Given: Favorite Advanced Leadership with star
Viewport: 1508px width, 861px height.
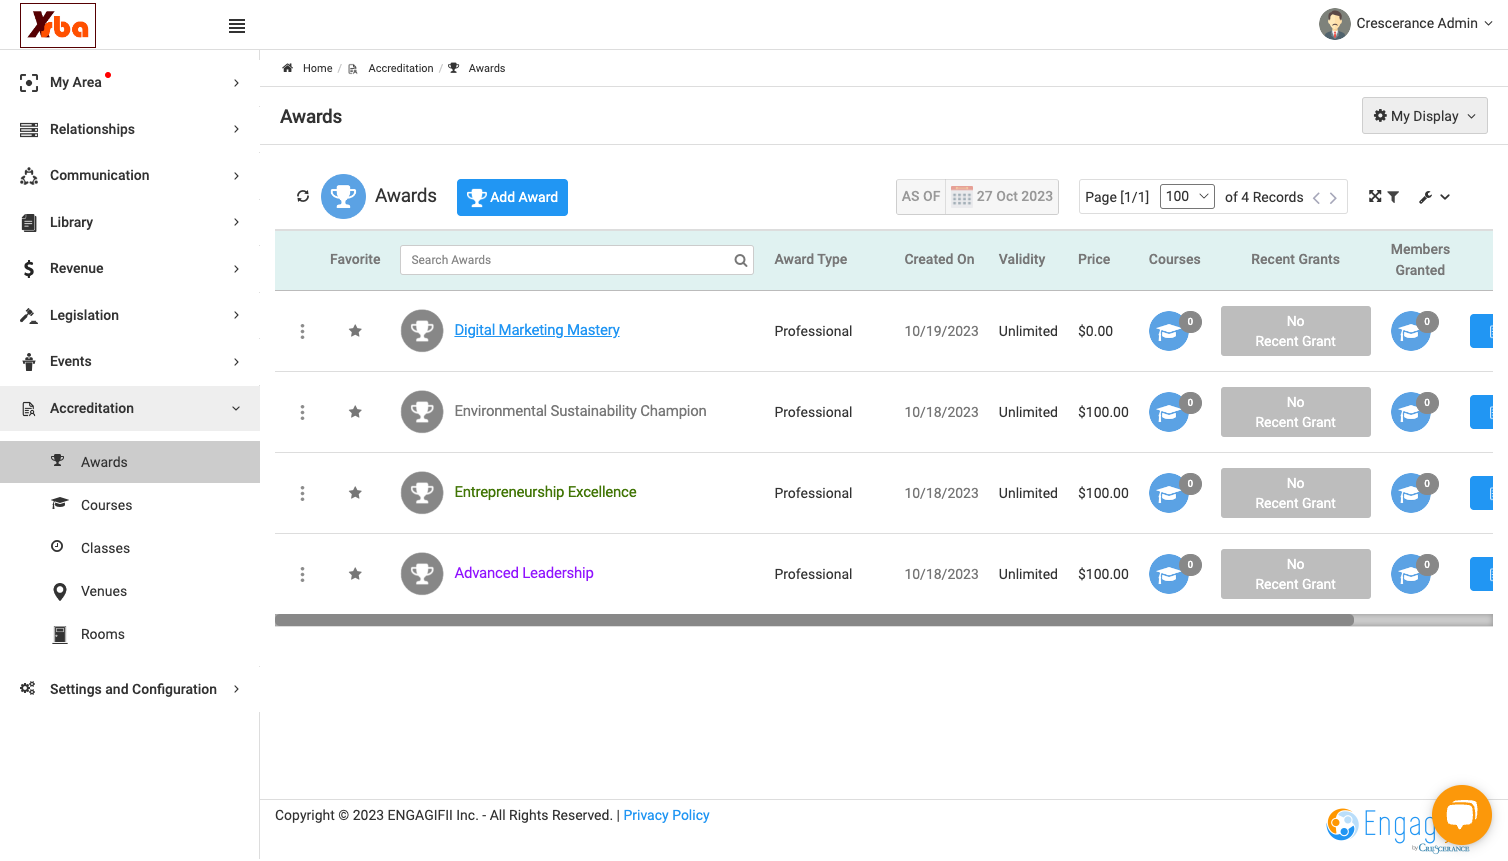Looking at the screenshot, I should point(355,574).
